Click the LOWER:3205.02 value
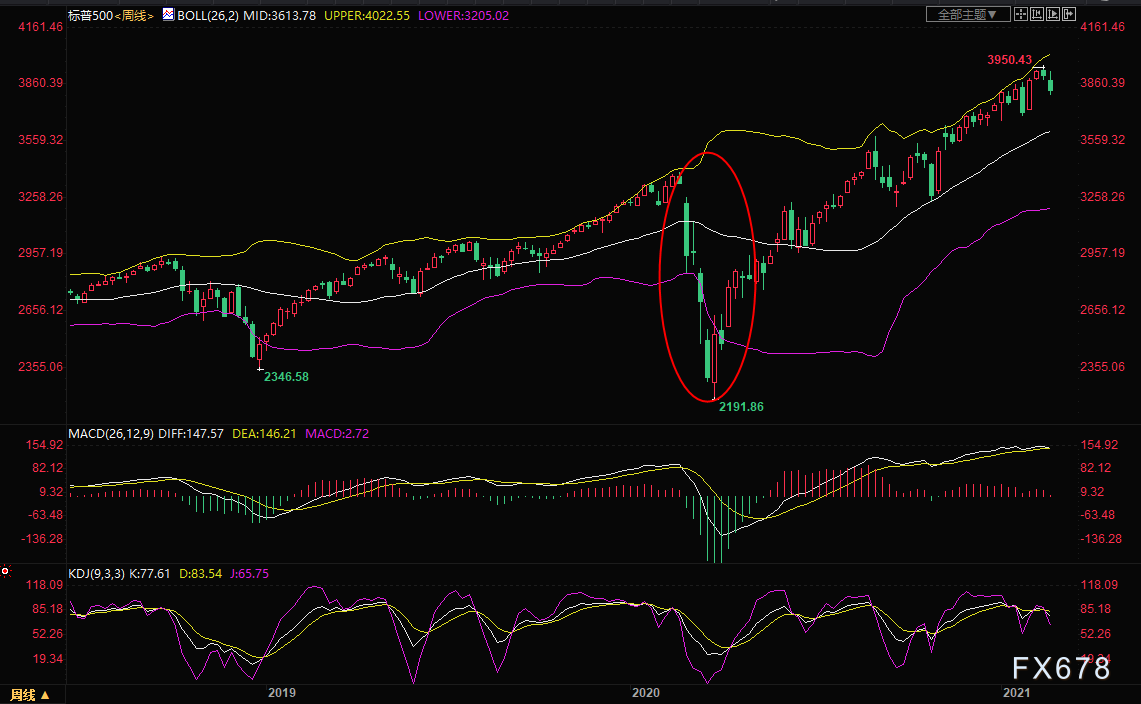Image resolution: width=1141 pixels, height=704 pixels. coord(464,15)
